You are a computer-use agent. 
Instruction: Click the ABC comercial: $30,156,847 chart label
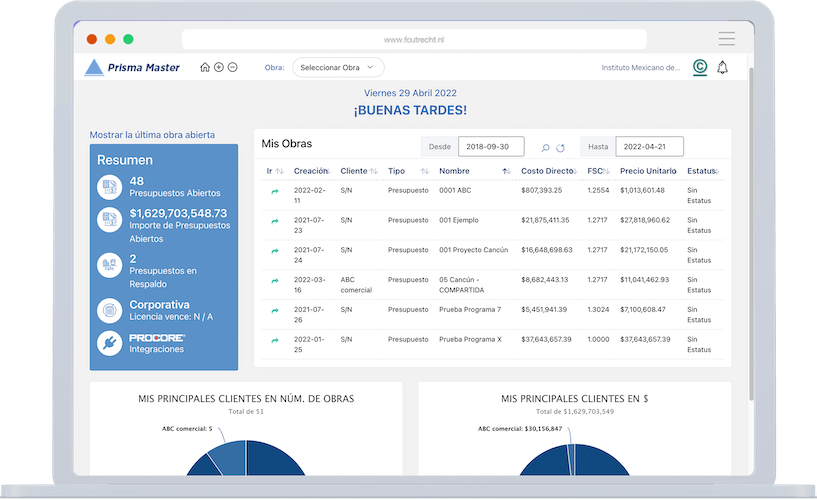point(520,429)
